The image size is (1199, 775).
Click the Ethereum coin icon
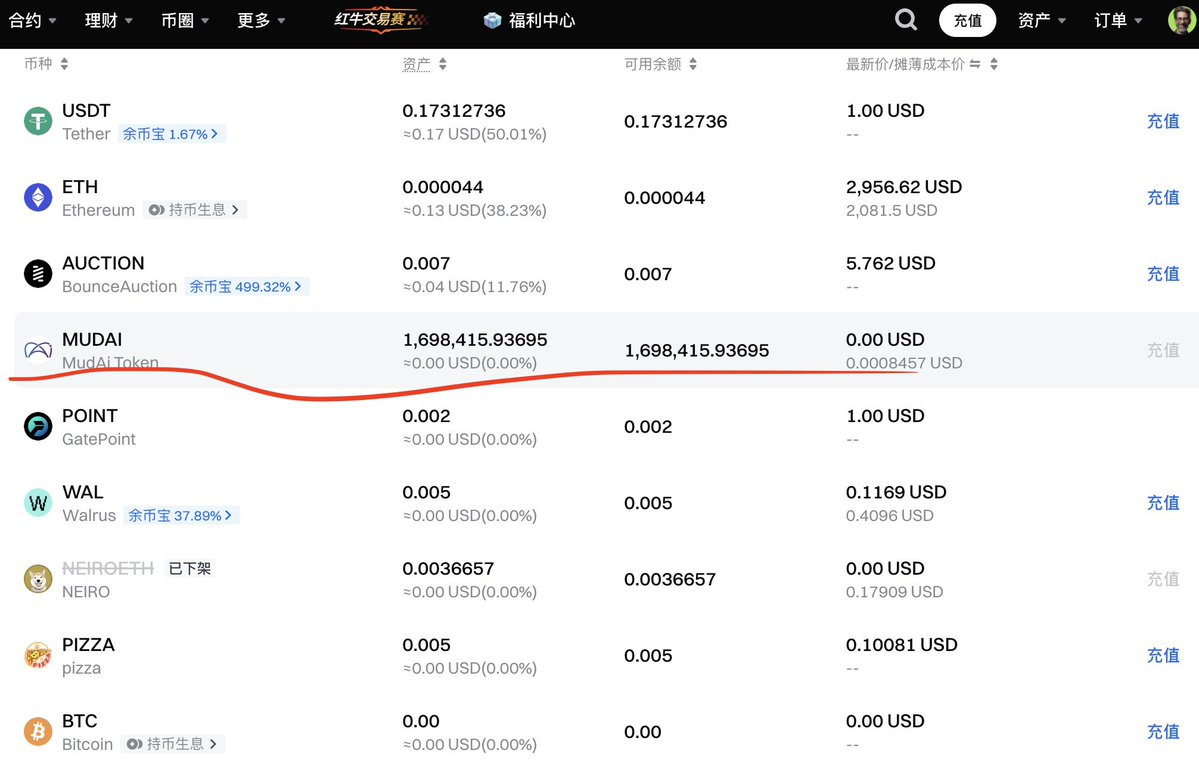tap(38, 198)
